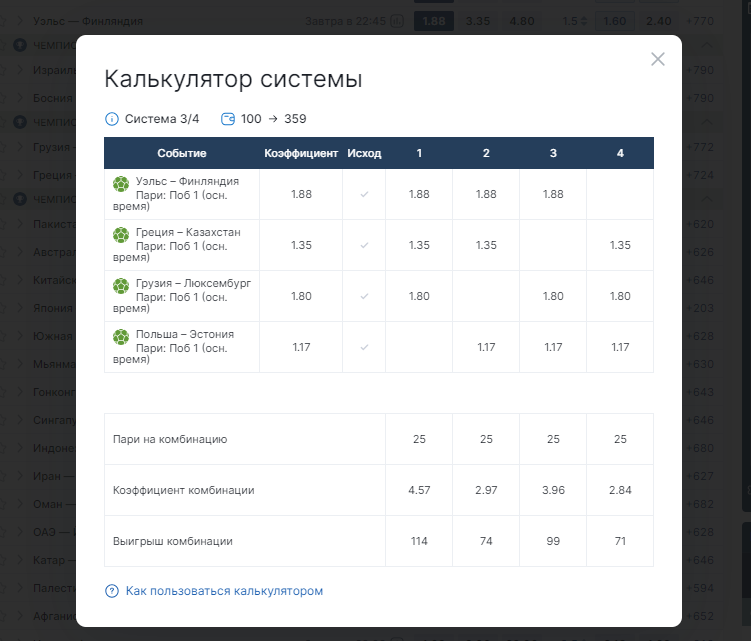
Task: Click combination coefficient 2.97
Action: point(486,490)
